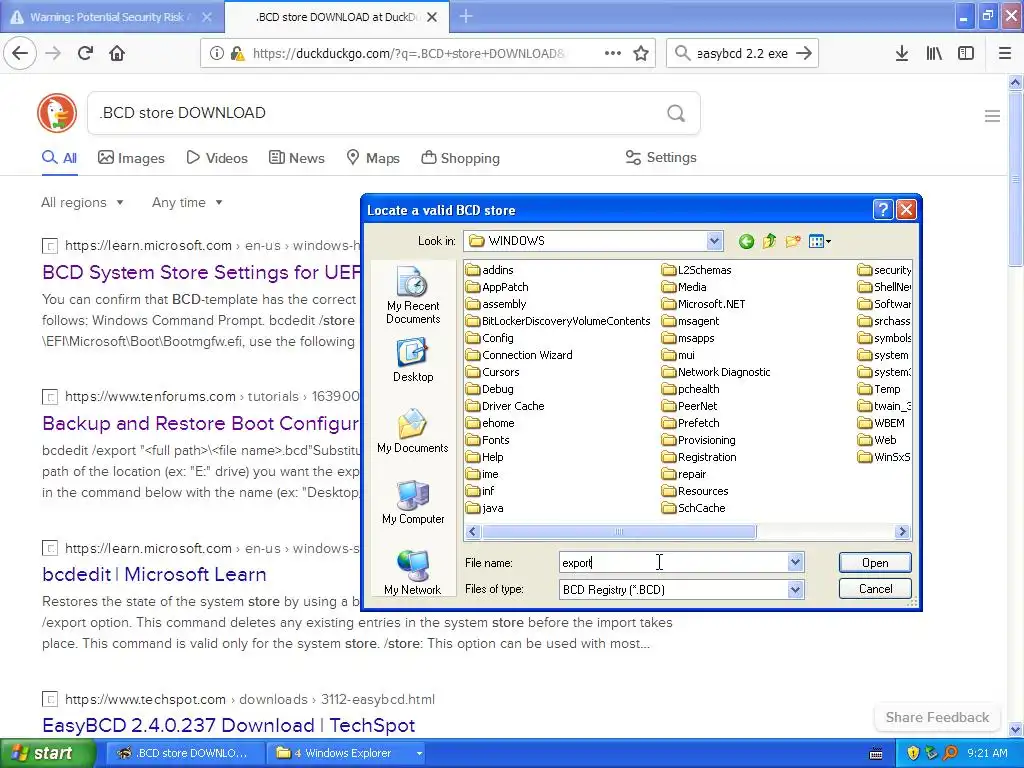The height and width of the screenshot is (768, 1024).
Task: Open the View Menu in the dialog
Action: 820,242
